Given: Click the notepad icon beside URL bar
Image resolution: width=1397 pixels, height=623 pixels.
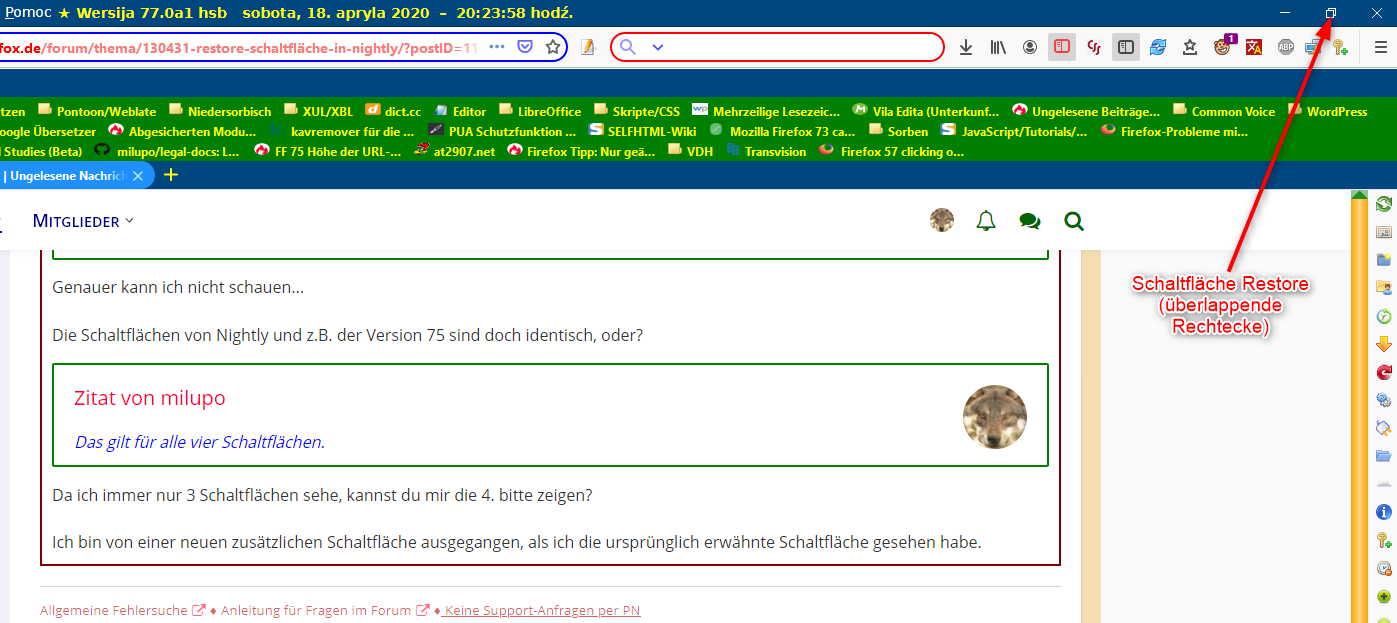Looking at the screenshot, I should point(589,47).
